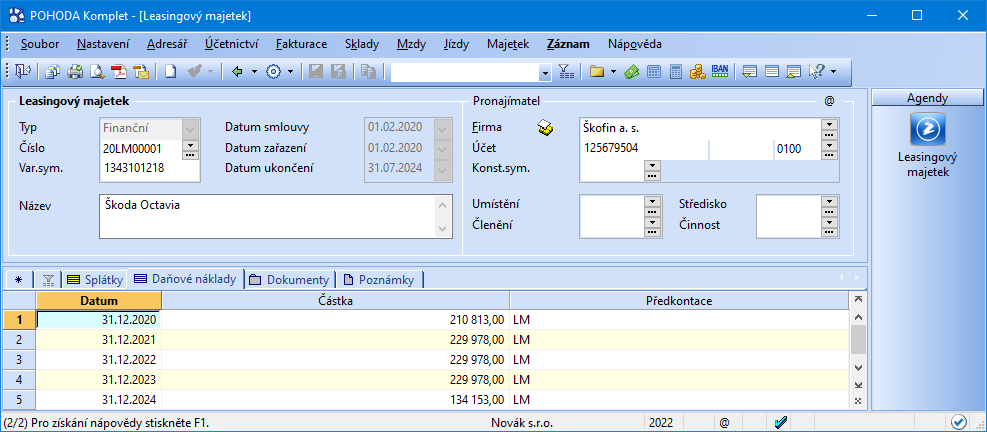This screenshot has height=432, width=987.
Task: Select the date cell 31.12.2022
Action: pos(99,360)
